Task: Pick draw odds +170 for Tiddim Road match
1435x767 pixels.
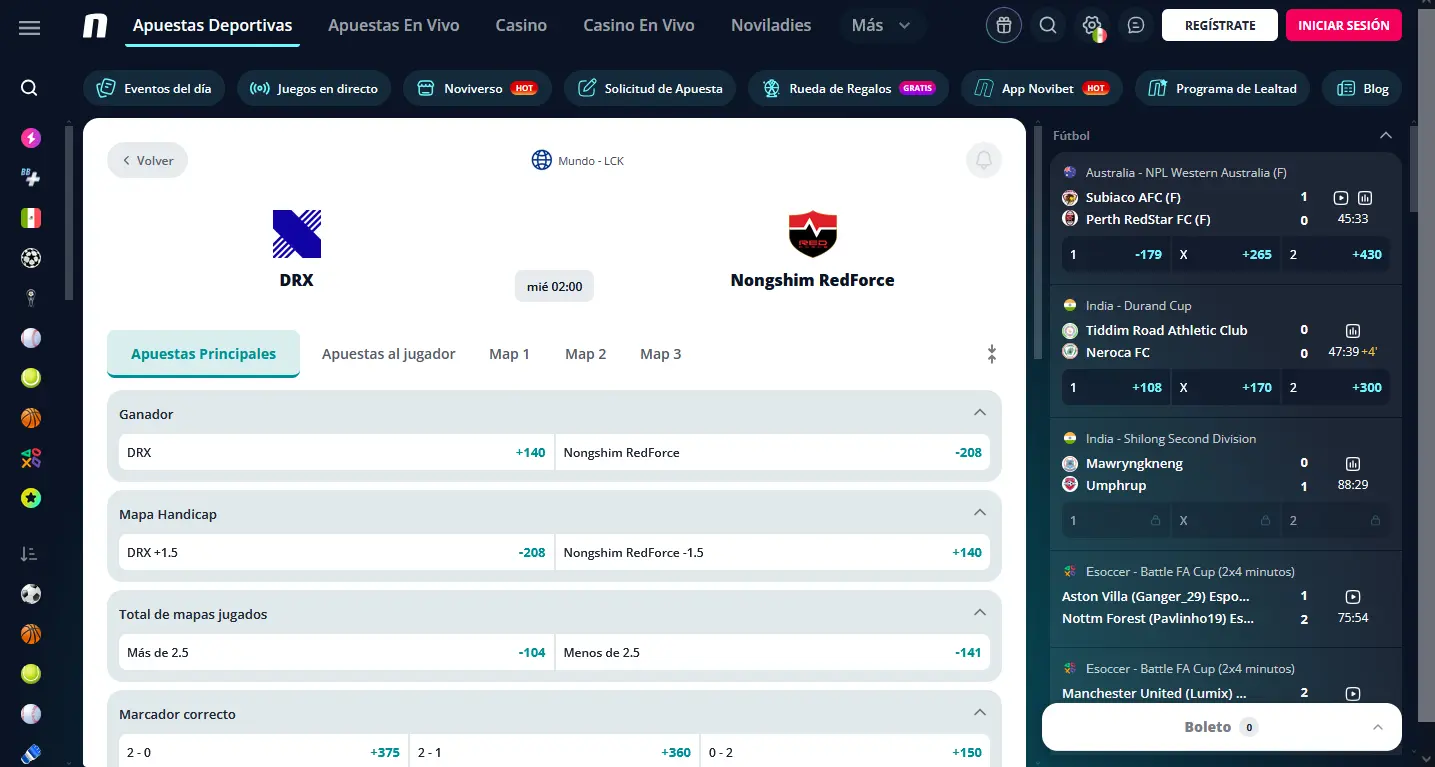Action: pyautogui.click(x=1225, y=387)
